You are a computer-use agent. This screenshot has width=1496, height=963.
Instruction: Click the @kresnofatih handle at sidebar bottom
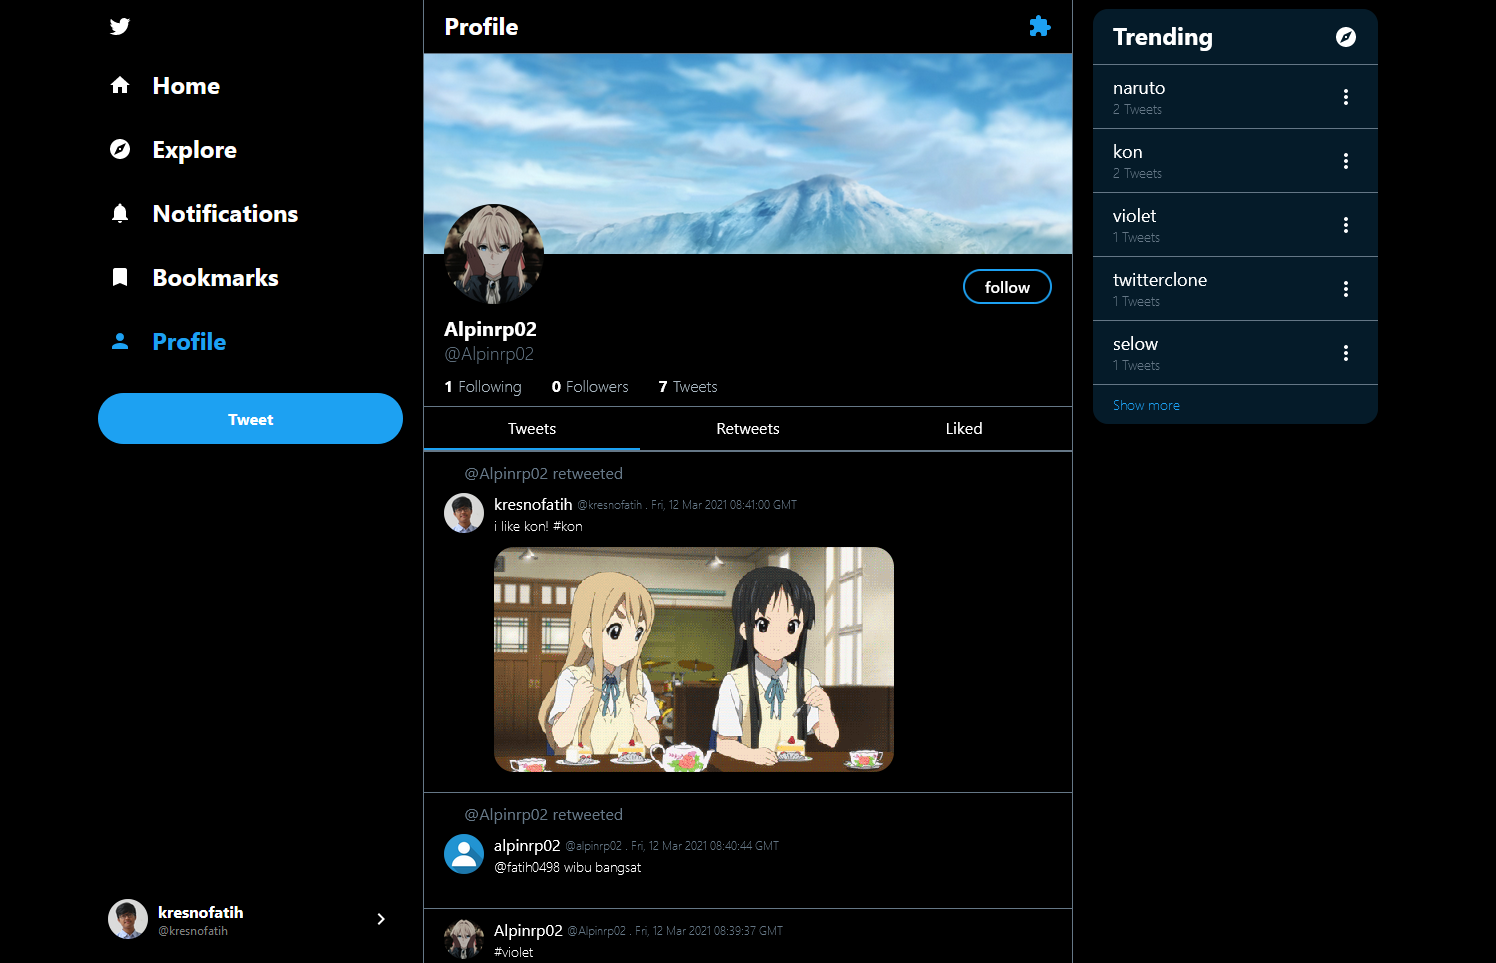click(x=193, y=931)
